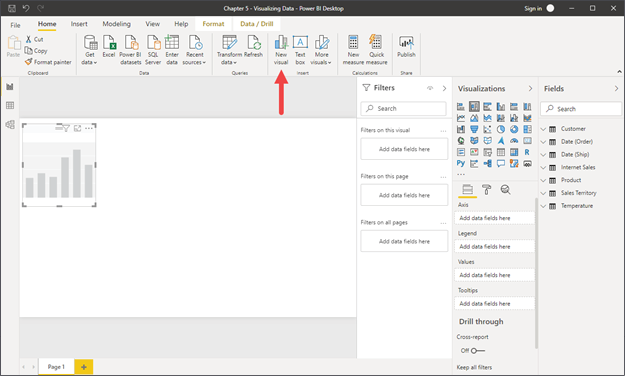Open the Excel data source button
This screenshot has width=625, height=376.
click(x=109, y=46)
